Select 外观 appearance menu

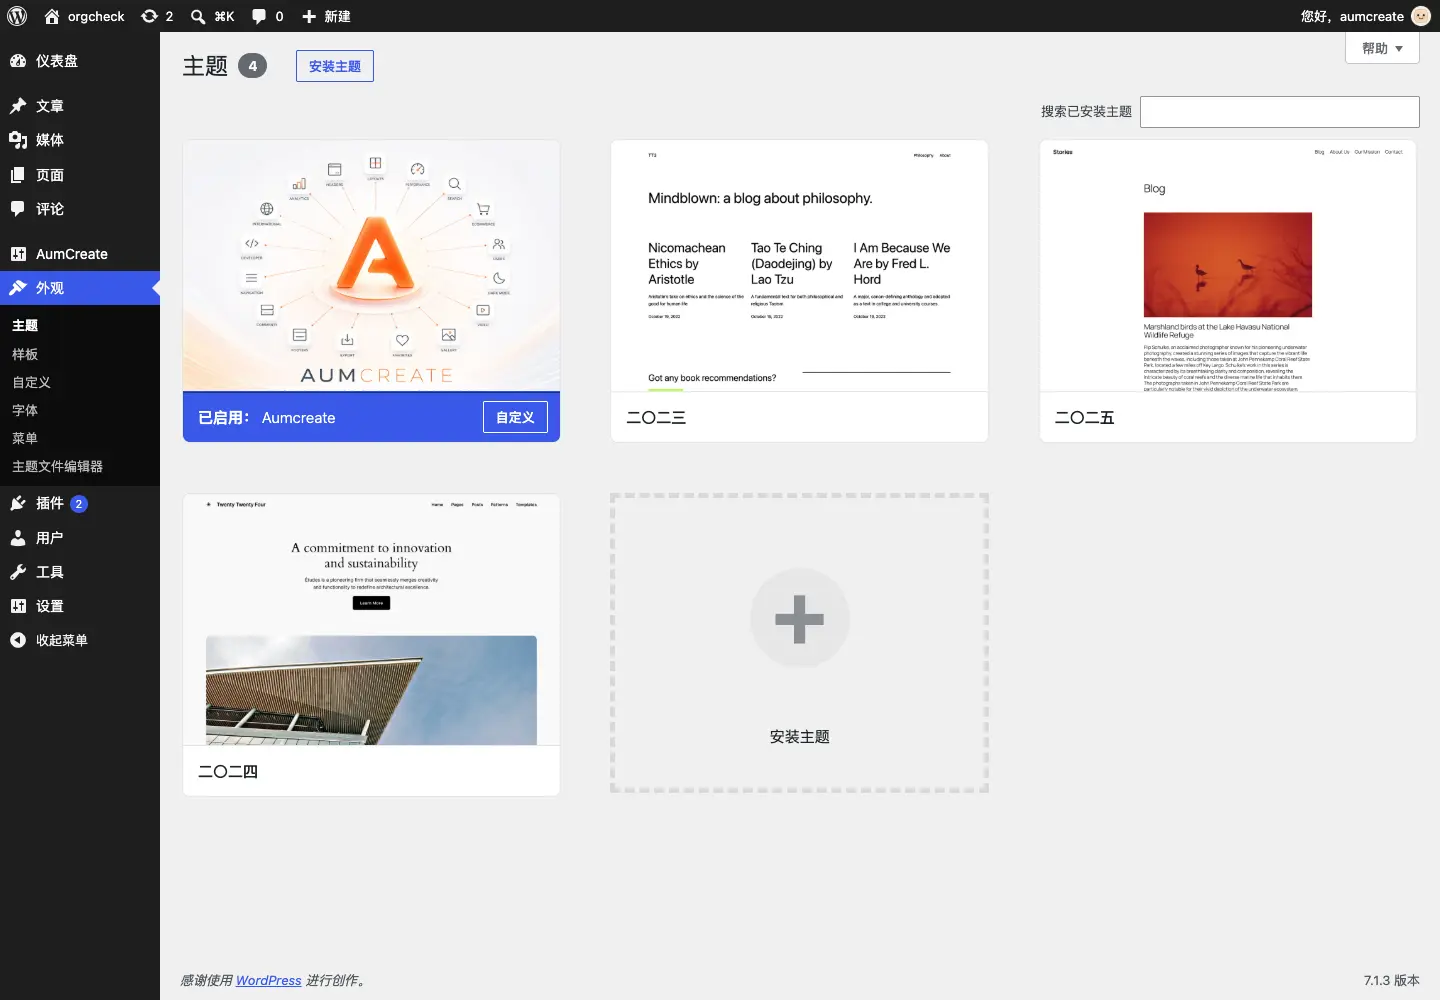pyautogui.click(x=80, y=288)
